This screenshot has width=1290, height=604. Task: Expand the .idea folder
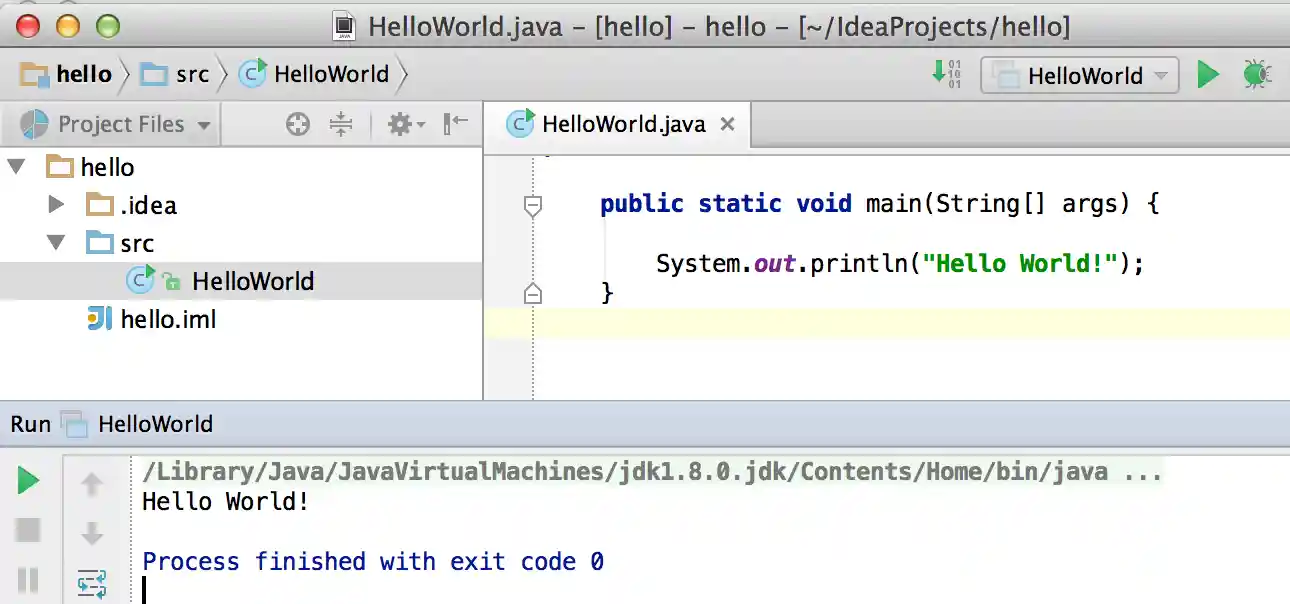pyautogui.click(x=57, y=206)
